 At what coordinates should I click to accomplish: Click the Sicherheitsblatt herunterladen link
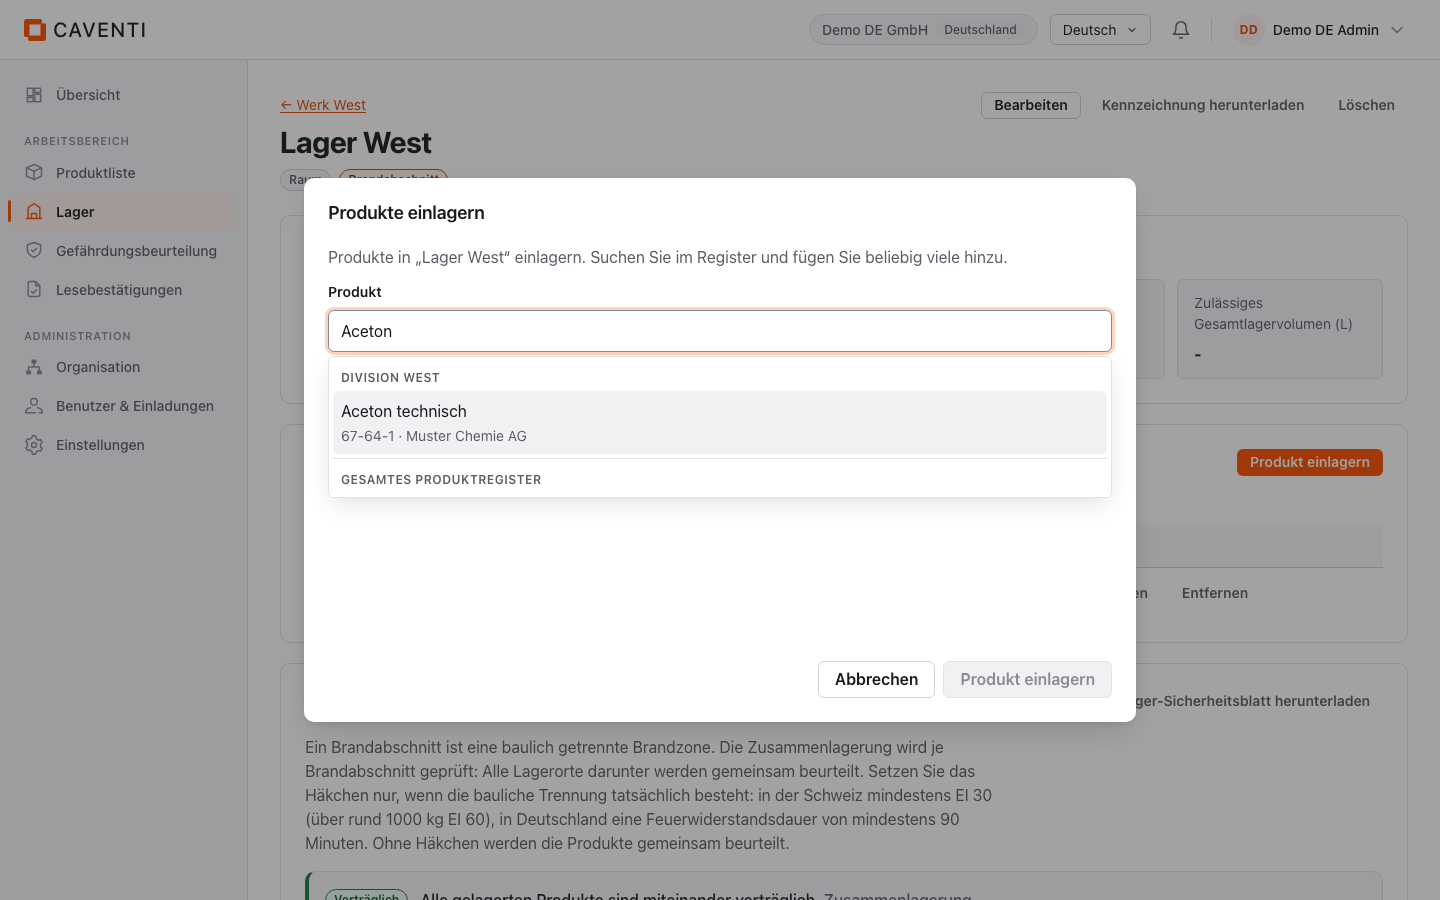pyautogui.click(x=1252, y=701)
